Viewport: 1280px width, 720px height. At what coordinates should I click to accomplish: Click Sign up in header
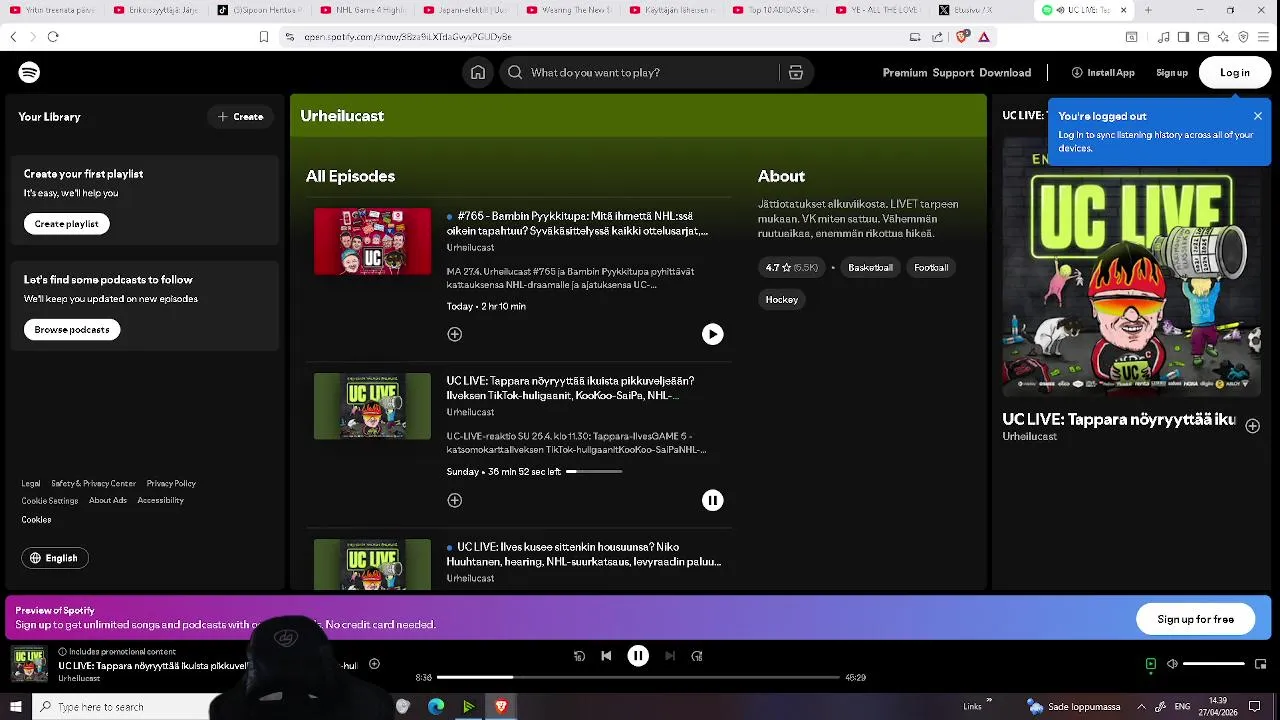(1172, 73)
